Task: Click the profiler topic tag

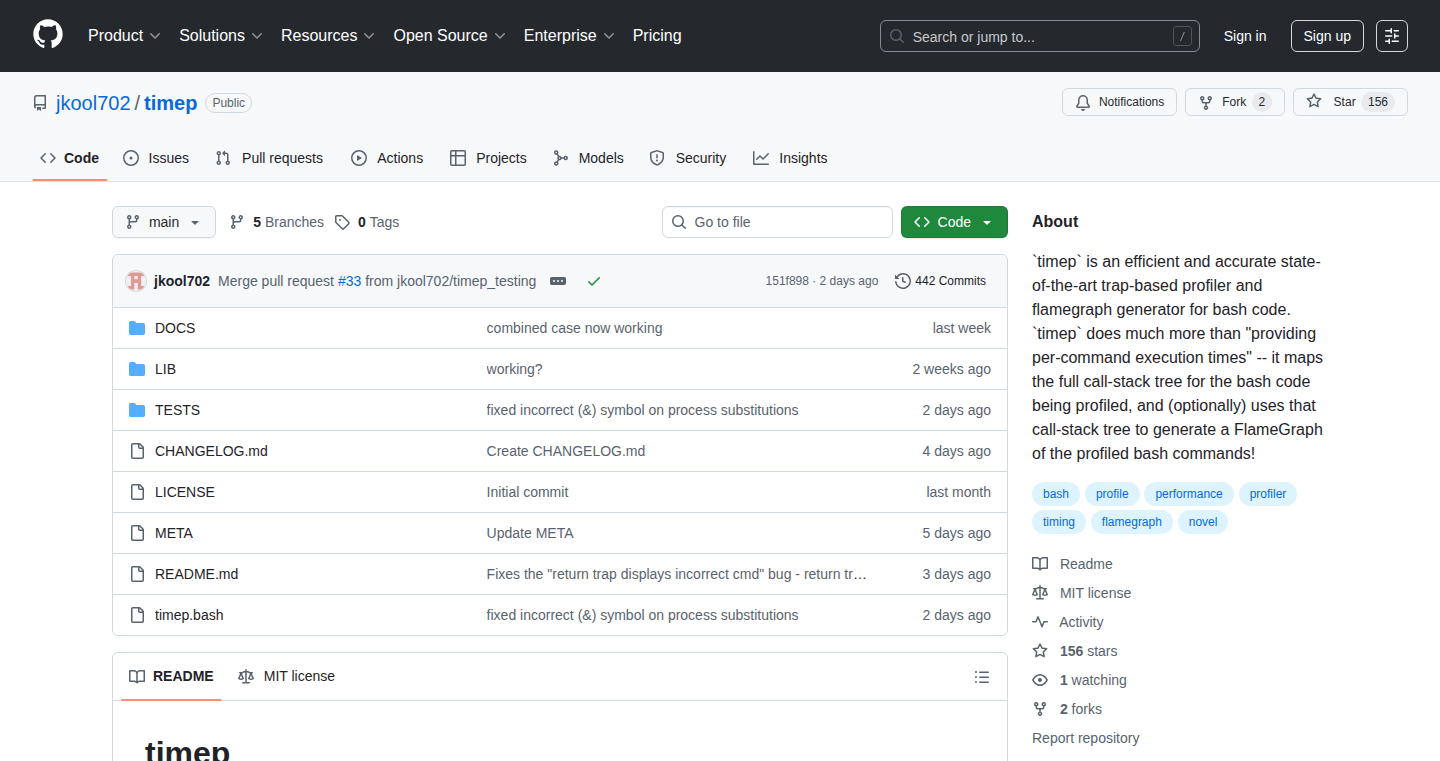Action: coord(1268,493)
